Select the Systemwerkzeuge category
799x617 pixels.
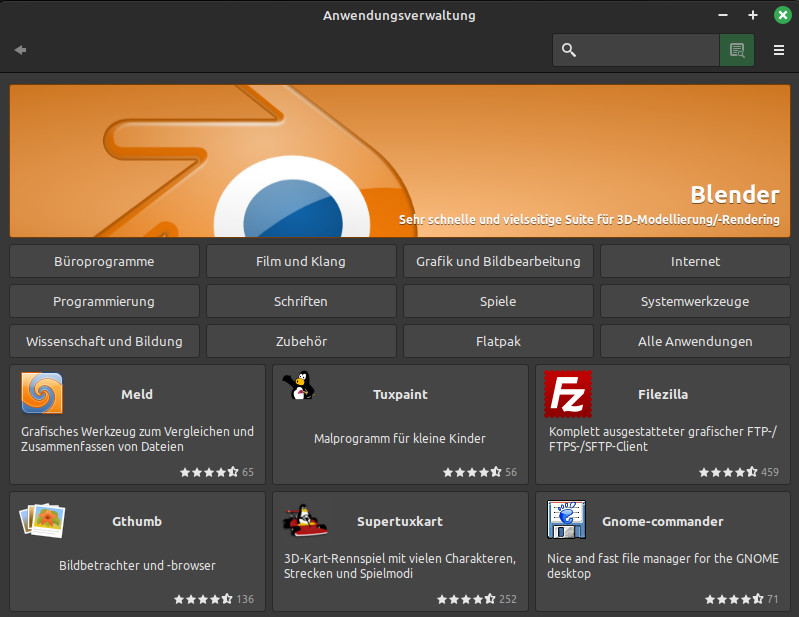[696, 301]
